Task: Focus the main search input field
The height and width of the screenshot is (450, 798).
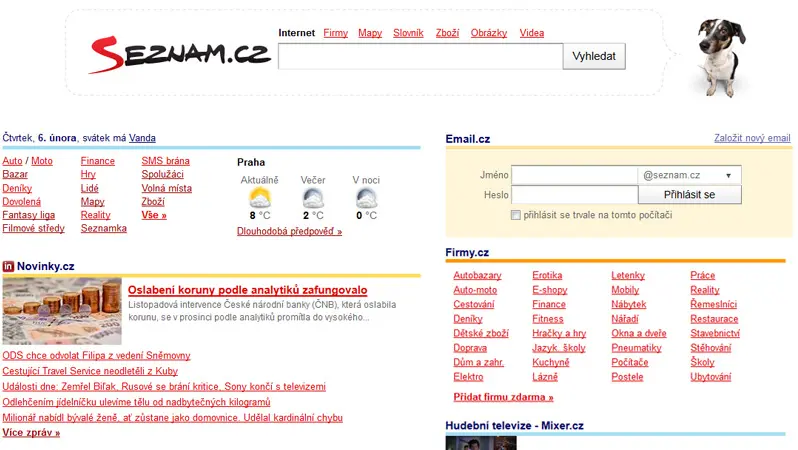Action: point(420,57)
